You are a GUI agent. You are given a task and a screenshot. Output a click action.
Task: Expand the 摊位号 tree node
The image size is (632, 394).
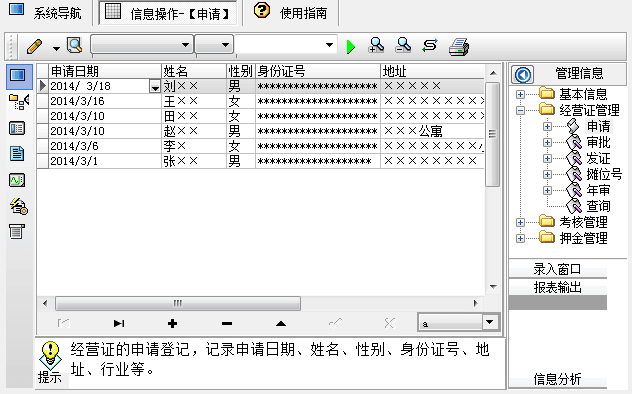[547, 174]
